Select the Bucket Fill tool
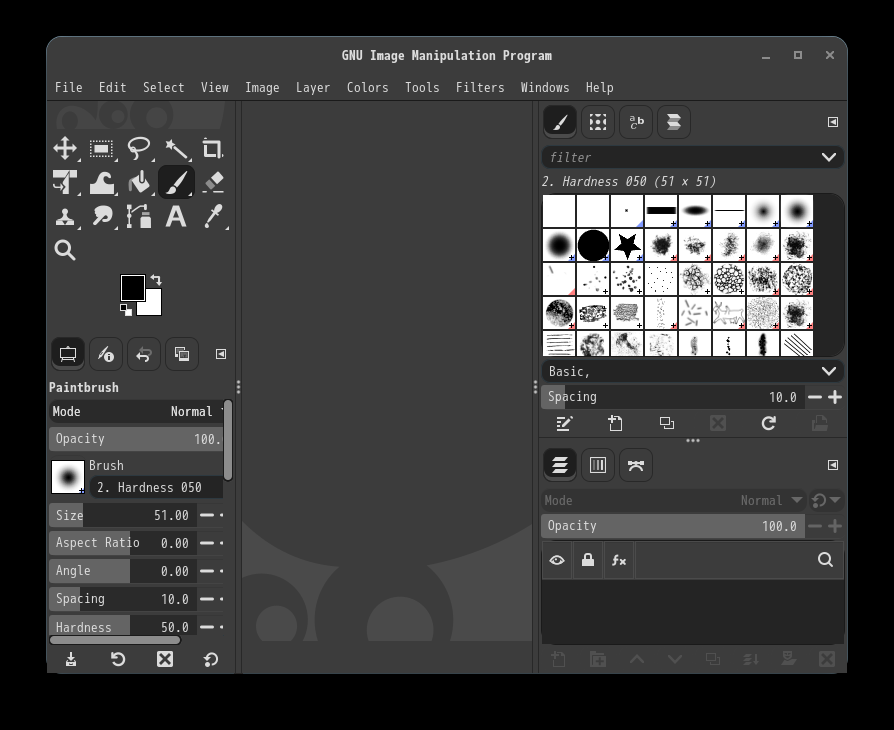The width and height of the screenshot is (894, 730). tap(139, 182)
